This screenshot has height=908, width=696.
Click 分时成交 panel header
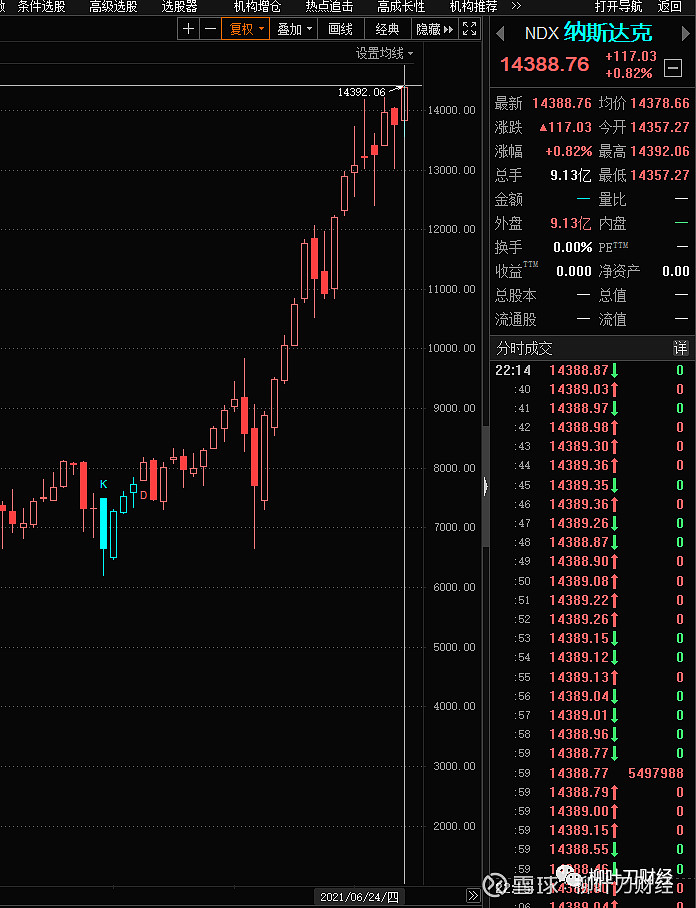click(524, 348)
